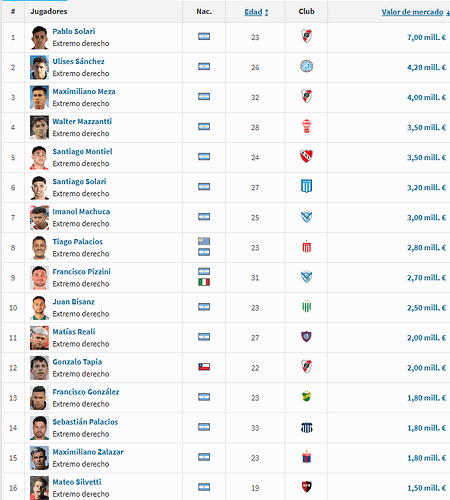This screenshot has height=500, width=450.
Task: Open San Lorenzo crest for Matías Reali
Action: [306, 337]
